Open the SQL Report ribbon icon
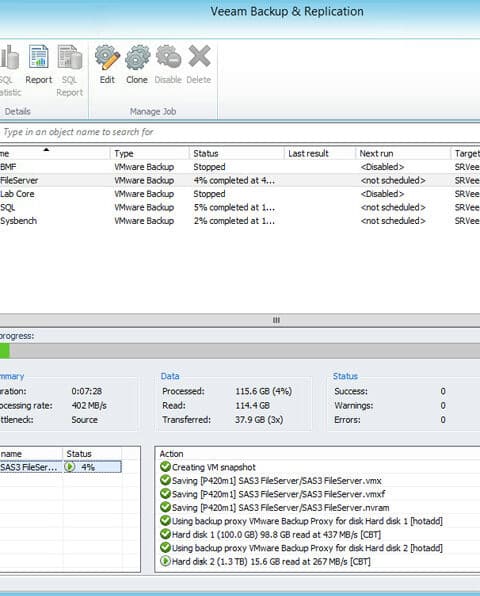The height and width of the screenshot is (596, 480). (x=70, y=57)
